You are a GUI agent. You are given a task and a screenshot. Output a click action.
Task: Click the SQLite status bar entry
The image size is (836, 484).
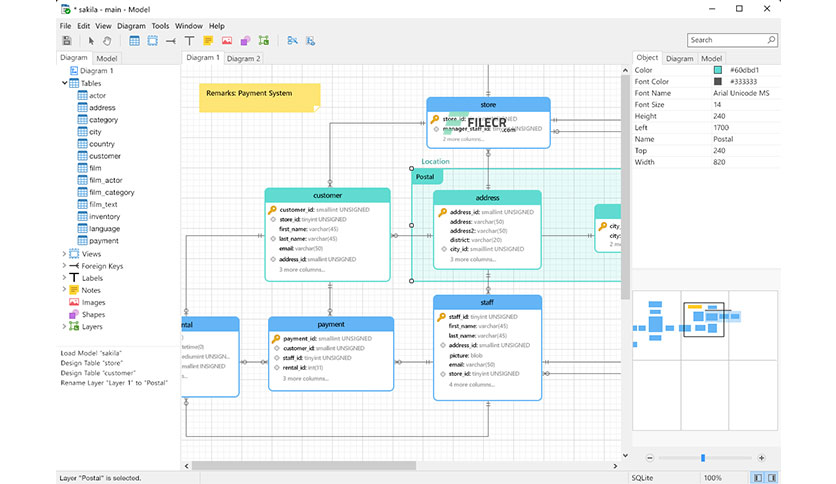(x=642, y=478)
